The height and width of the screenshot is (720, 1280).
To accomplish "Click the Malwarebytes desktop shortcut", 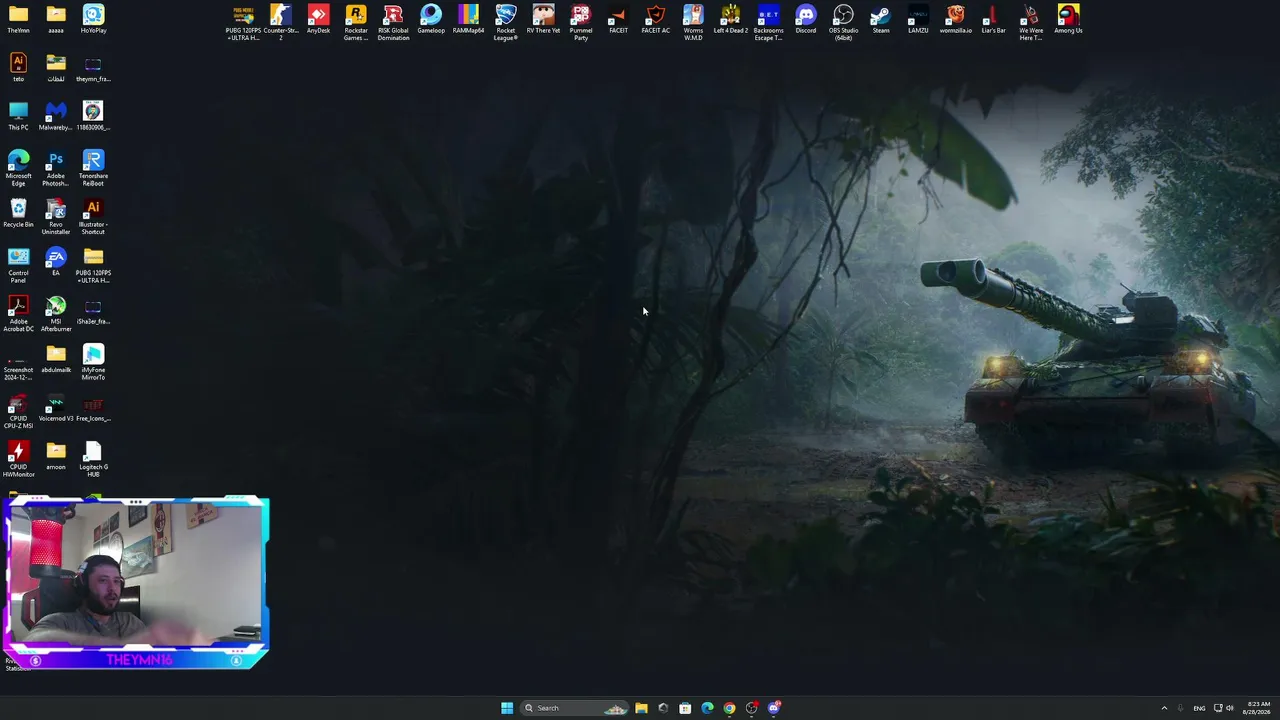I will (56, 116).
